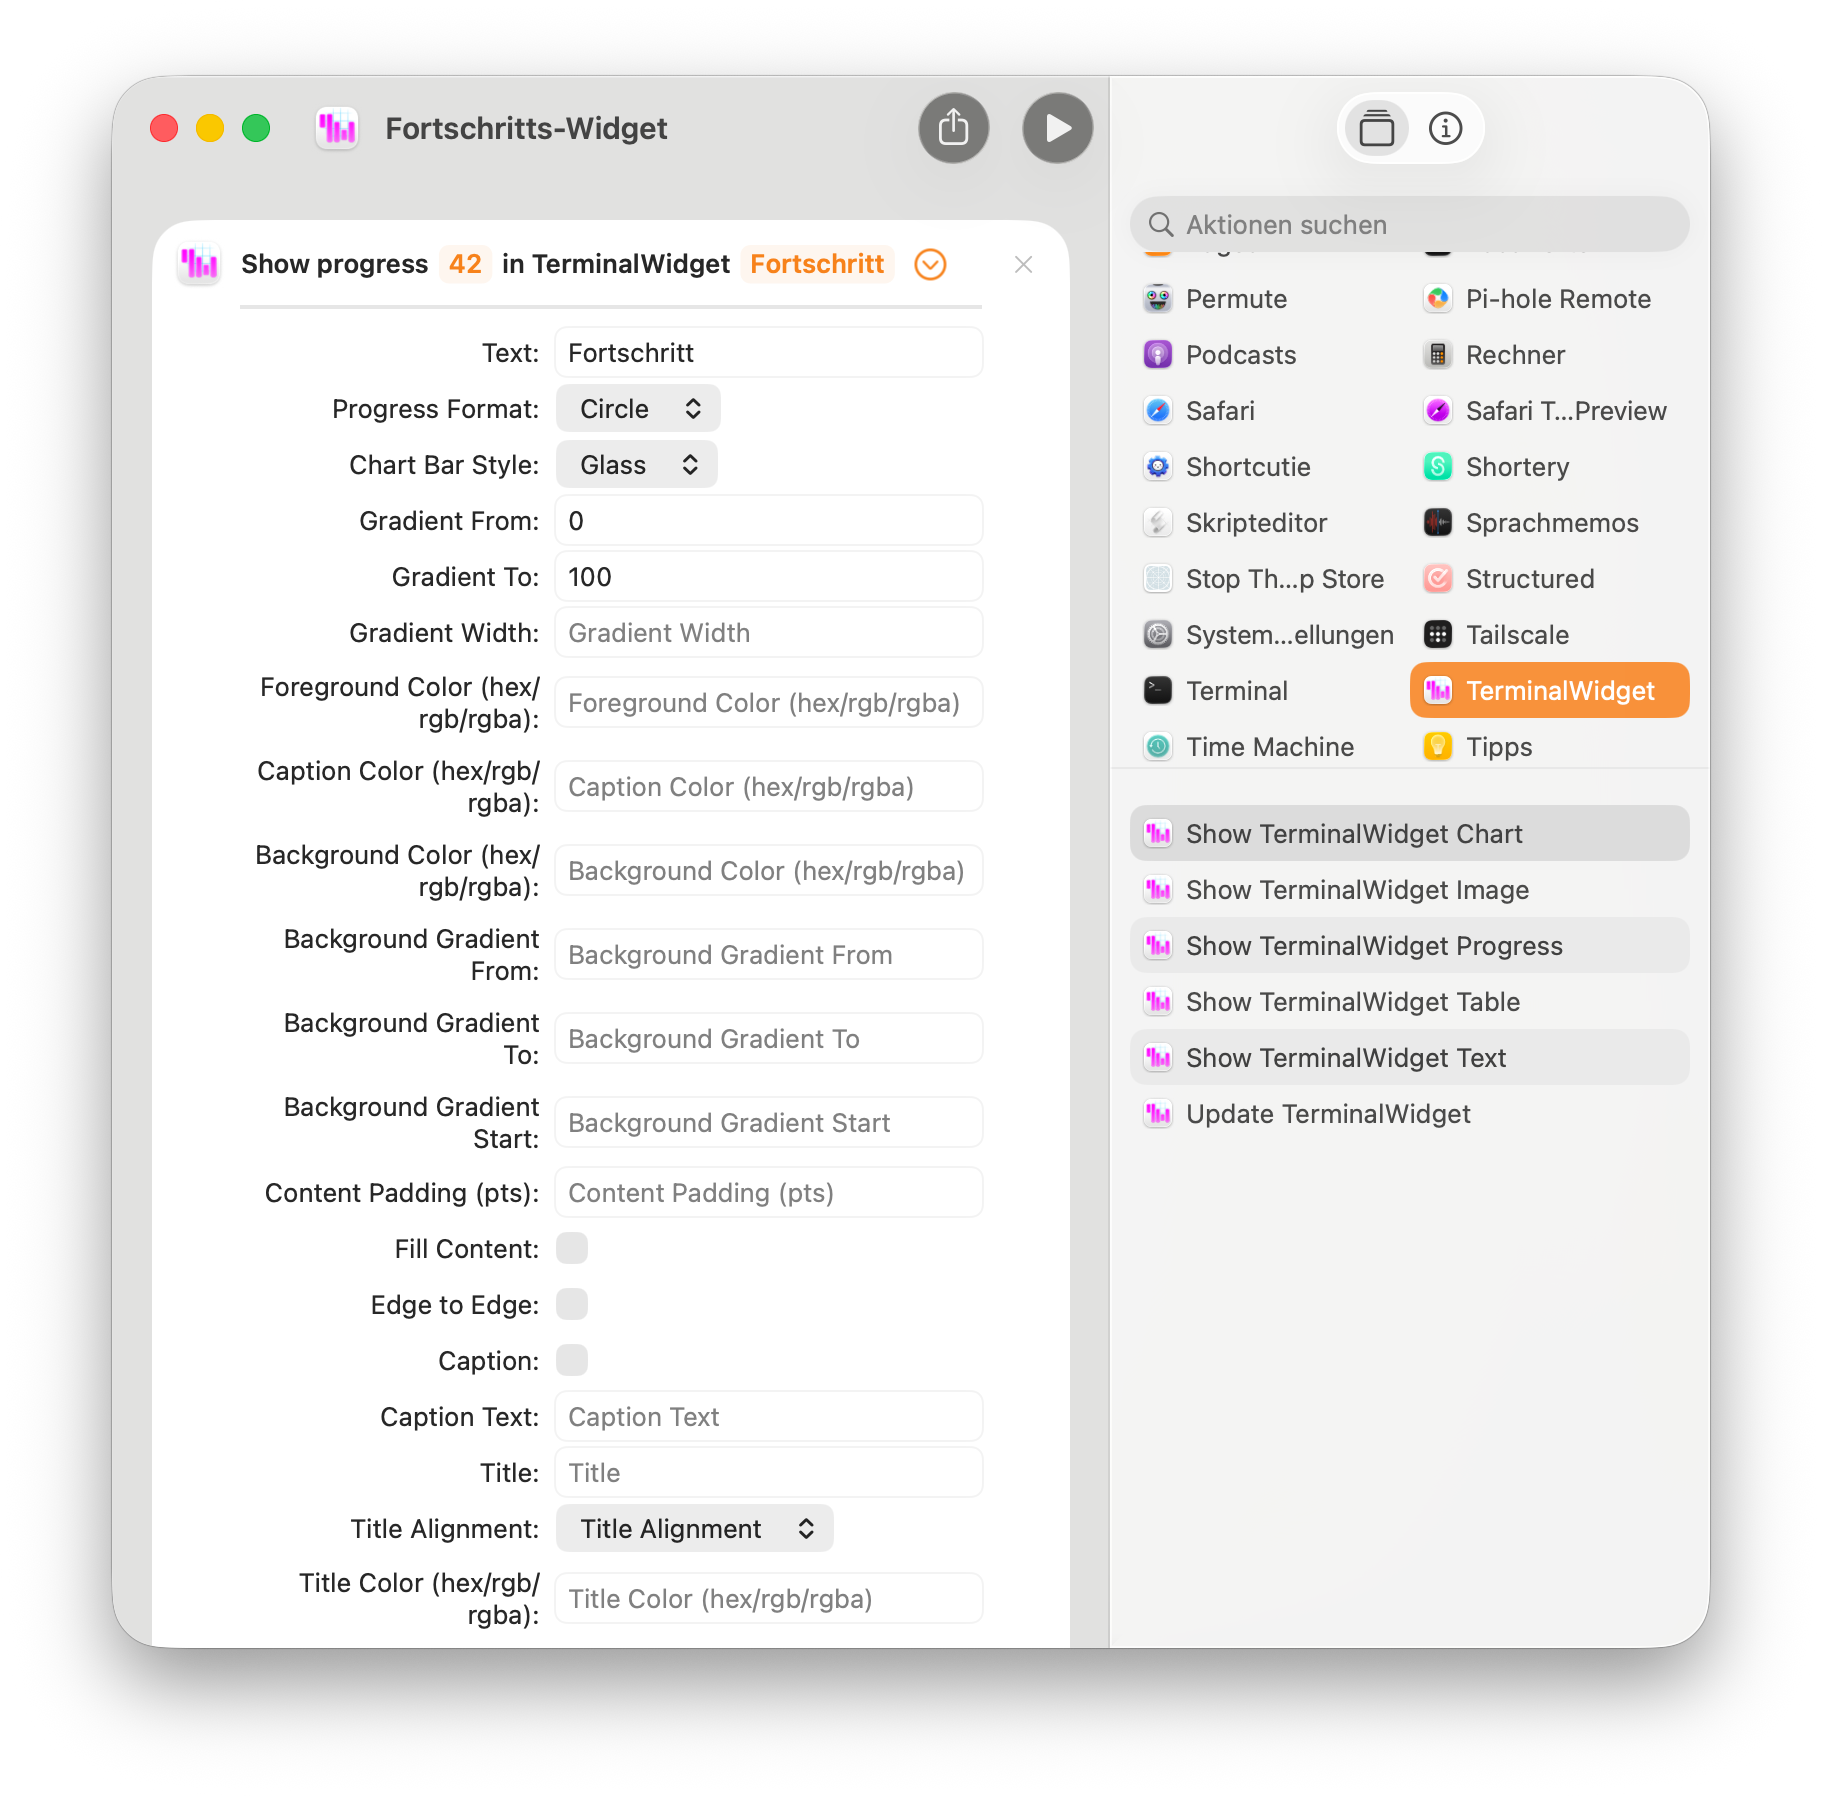Viewport: 1822px width, 1796px height.
Task: Choose Show TerminalWidget Chart action
Action: tap(1409, 834)
